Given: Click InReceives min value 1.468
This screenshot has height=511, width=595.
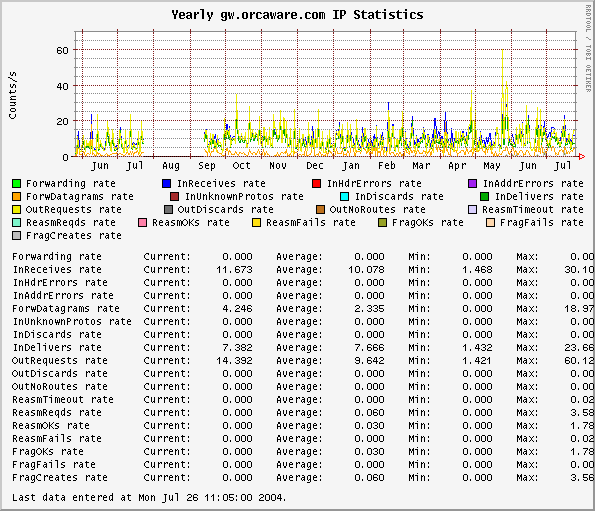Looking at the screenshot, I should click(477, 270).
